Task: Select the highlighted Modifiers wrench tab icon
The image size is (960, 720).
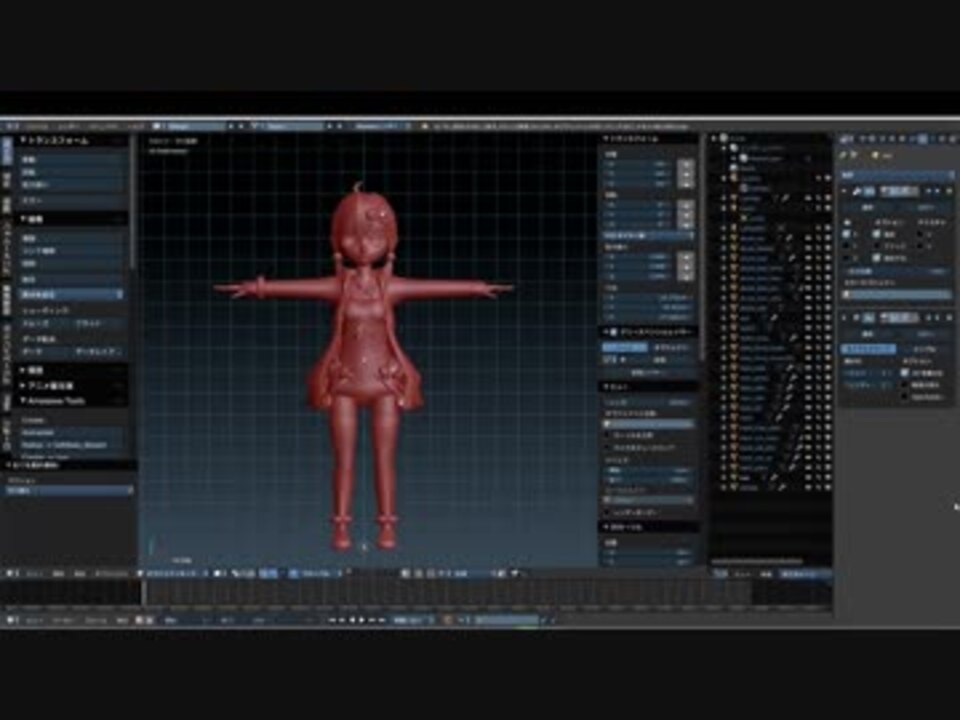Action: (922, 140)
